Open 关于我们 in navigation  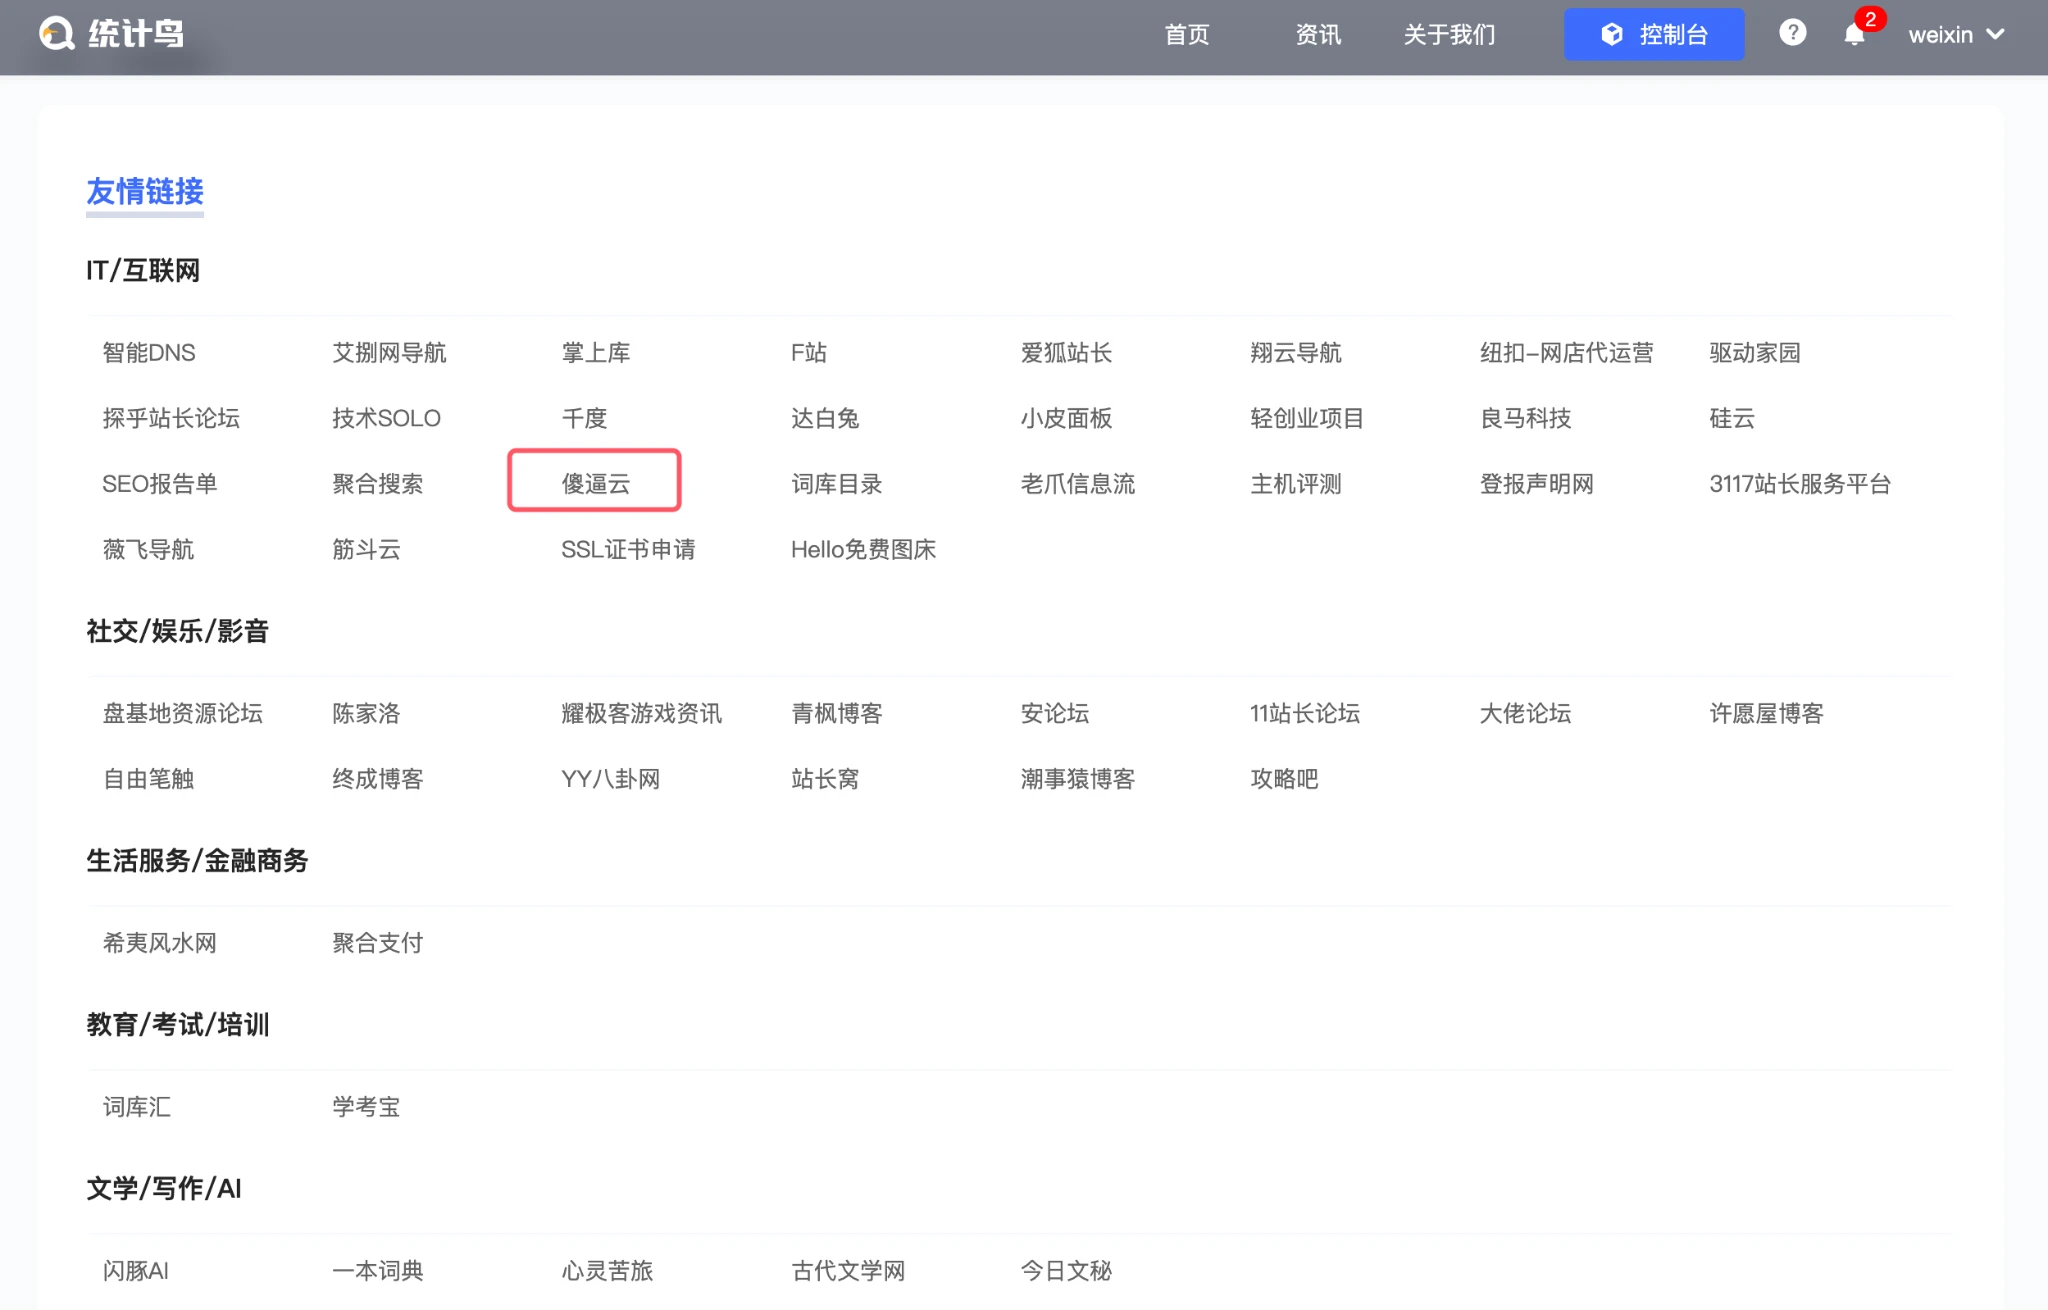(x=1449, y=35)
